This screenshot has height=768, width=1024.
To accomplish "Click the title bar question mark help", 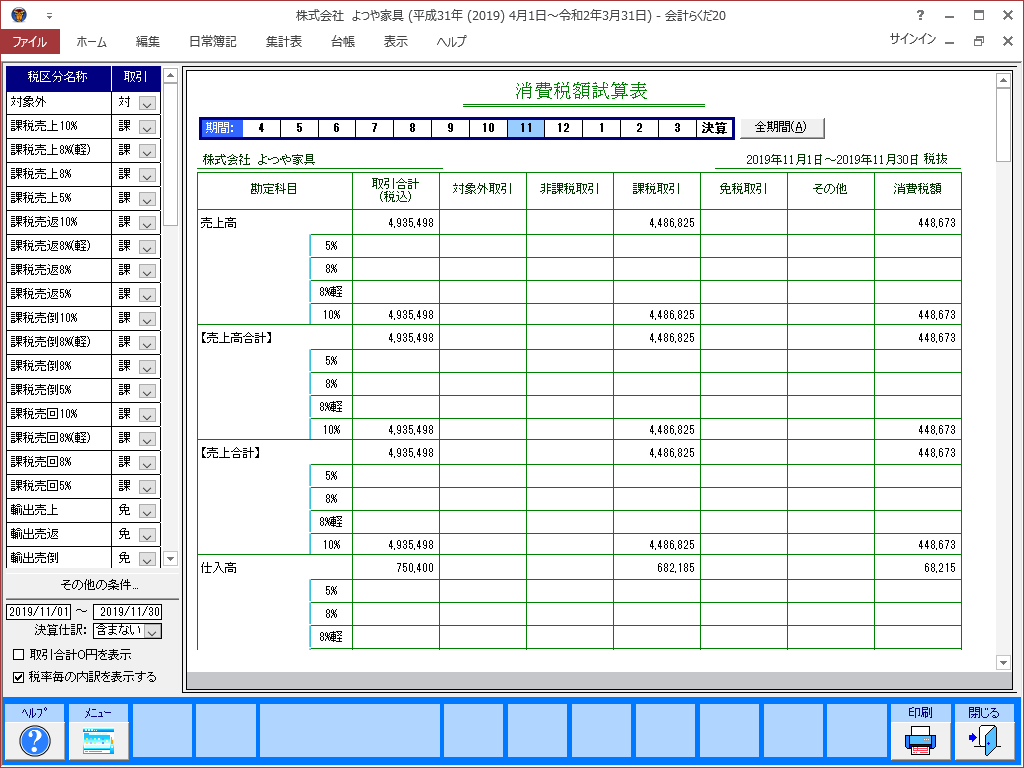I will click(x=920, y=15).
